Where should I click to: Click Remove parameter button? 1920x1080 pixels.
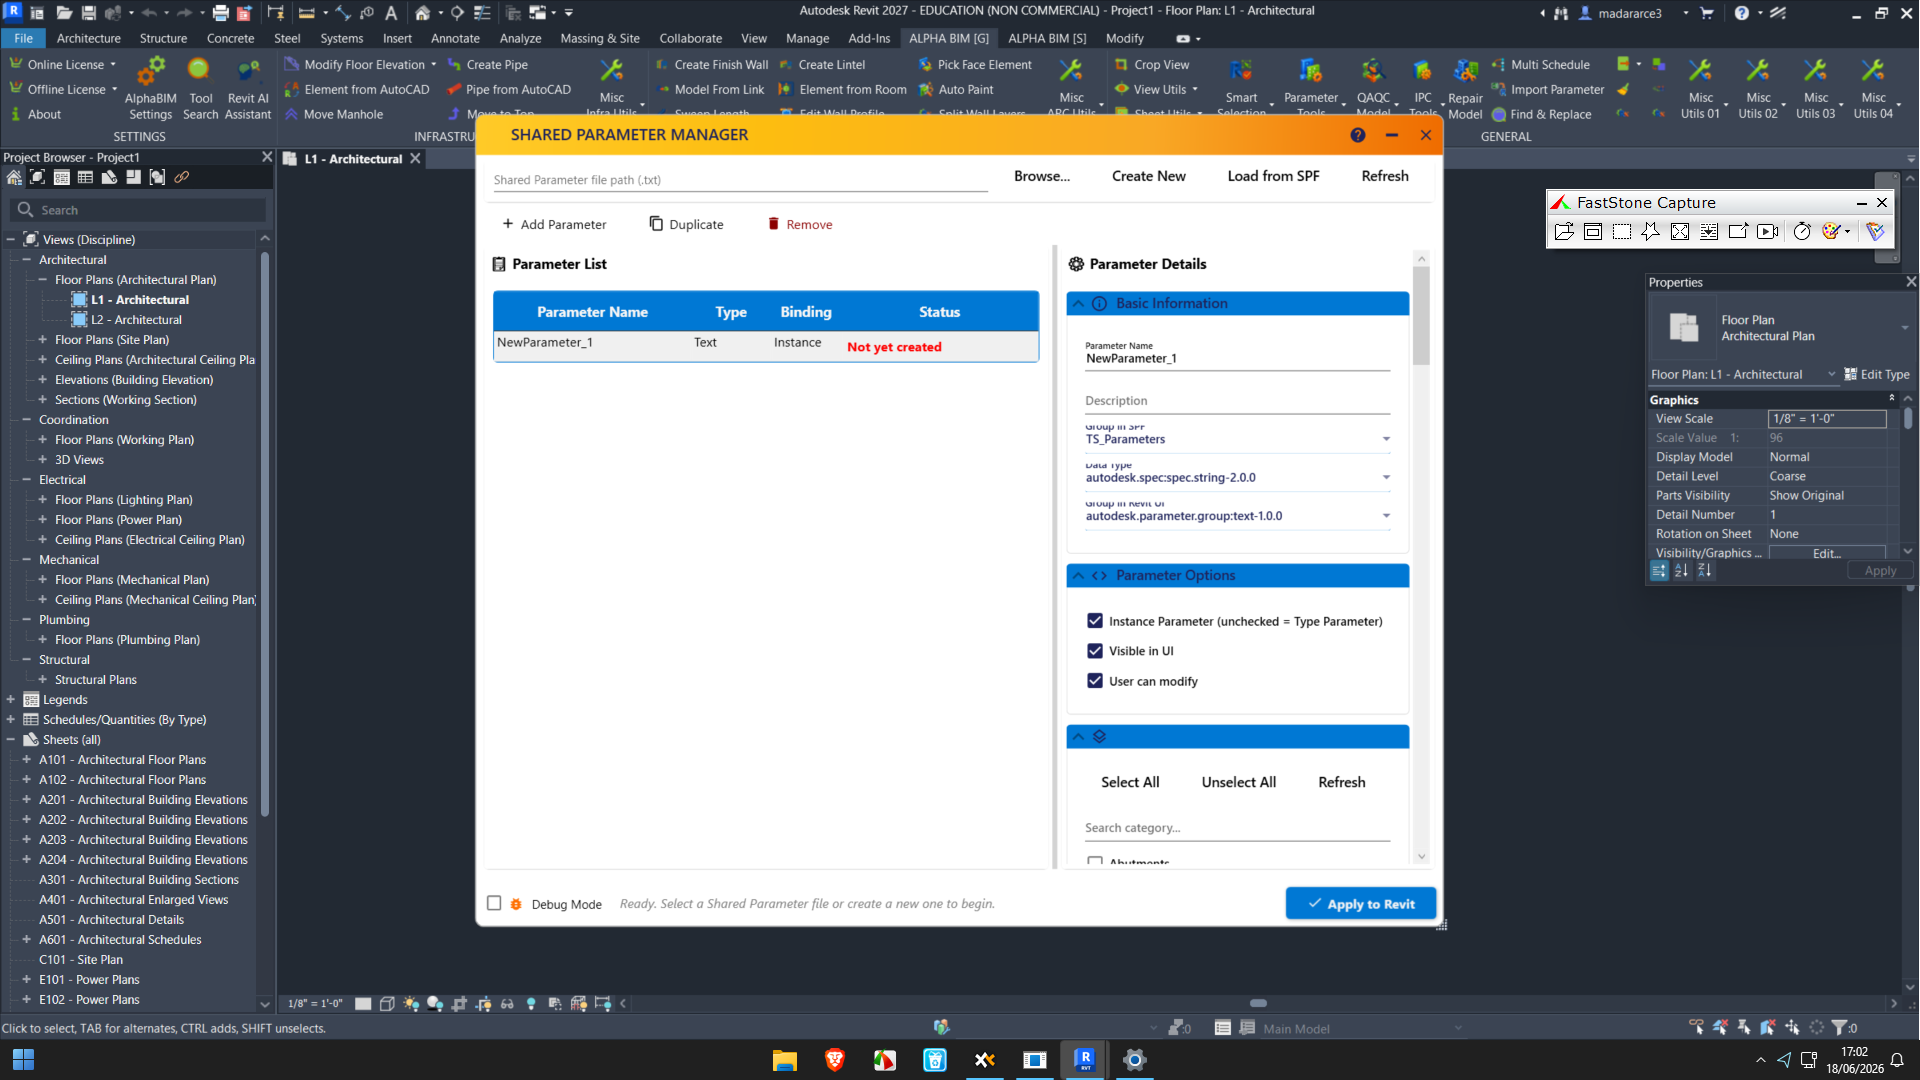[x=800, y=224]
